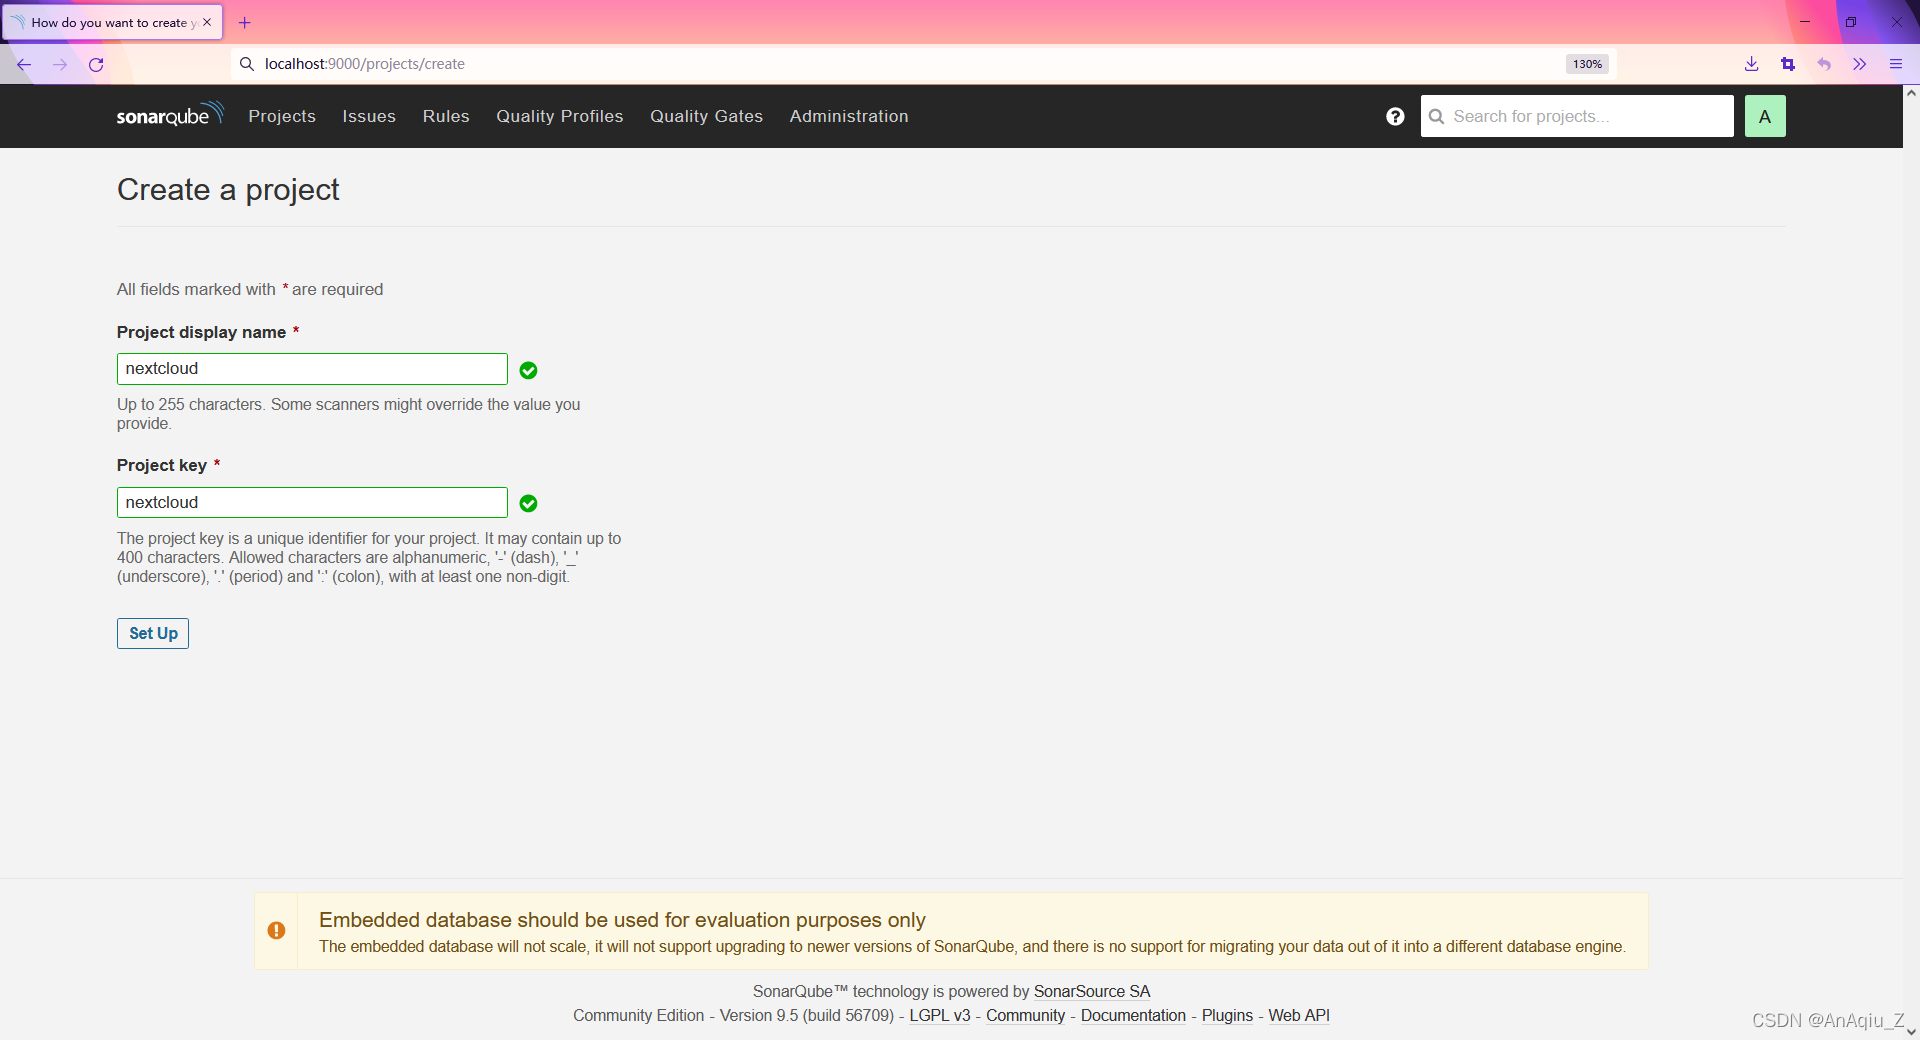
Task: Open the Web API link
Action: point(1299,1015)
